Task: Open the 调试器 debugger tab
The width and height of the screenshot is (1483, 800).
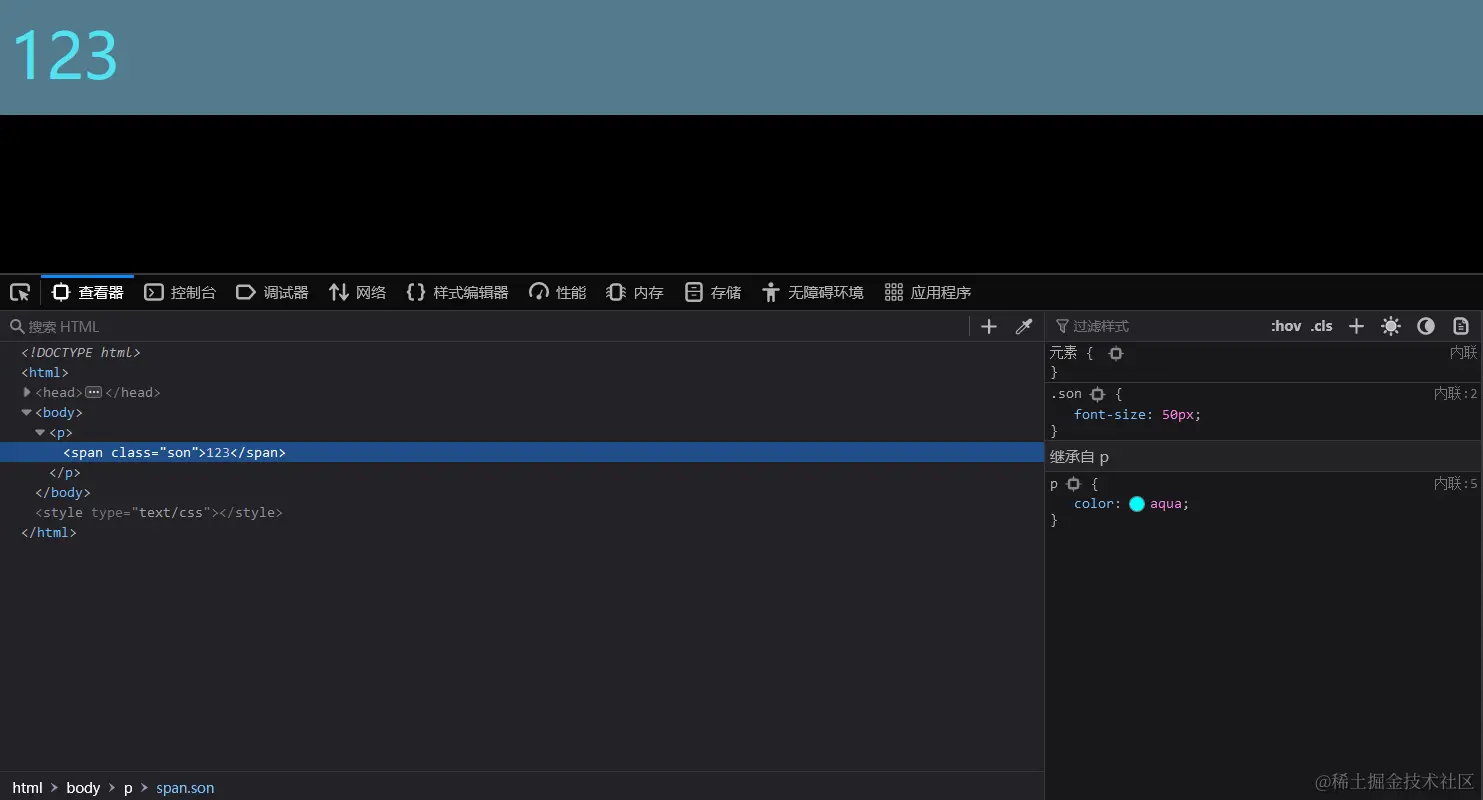Action: pos(272,293)
